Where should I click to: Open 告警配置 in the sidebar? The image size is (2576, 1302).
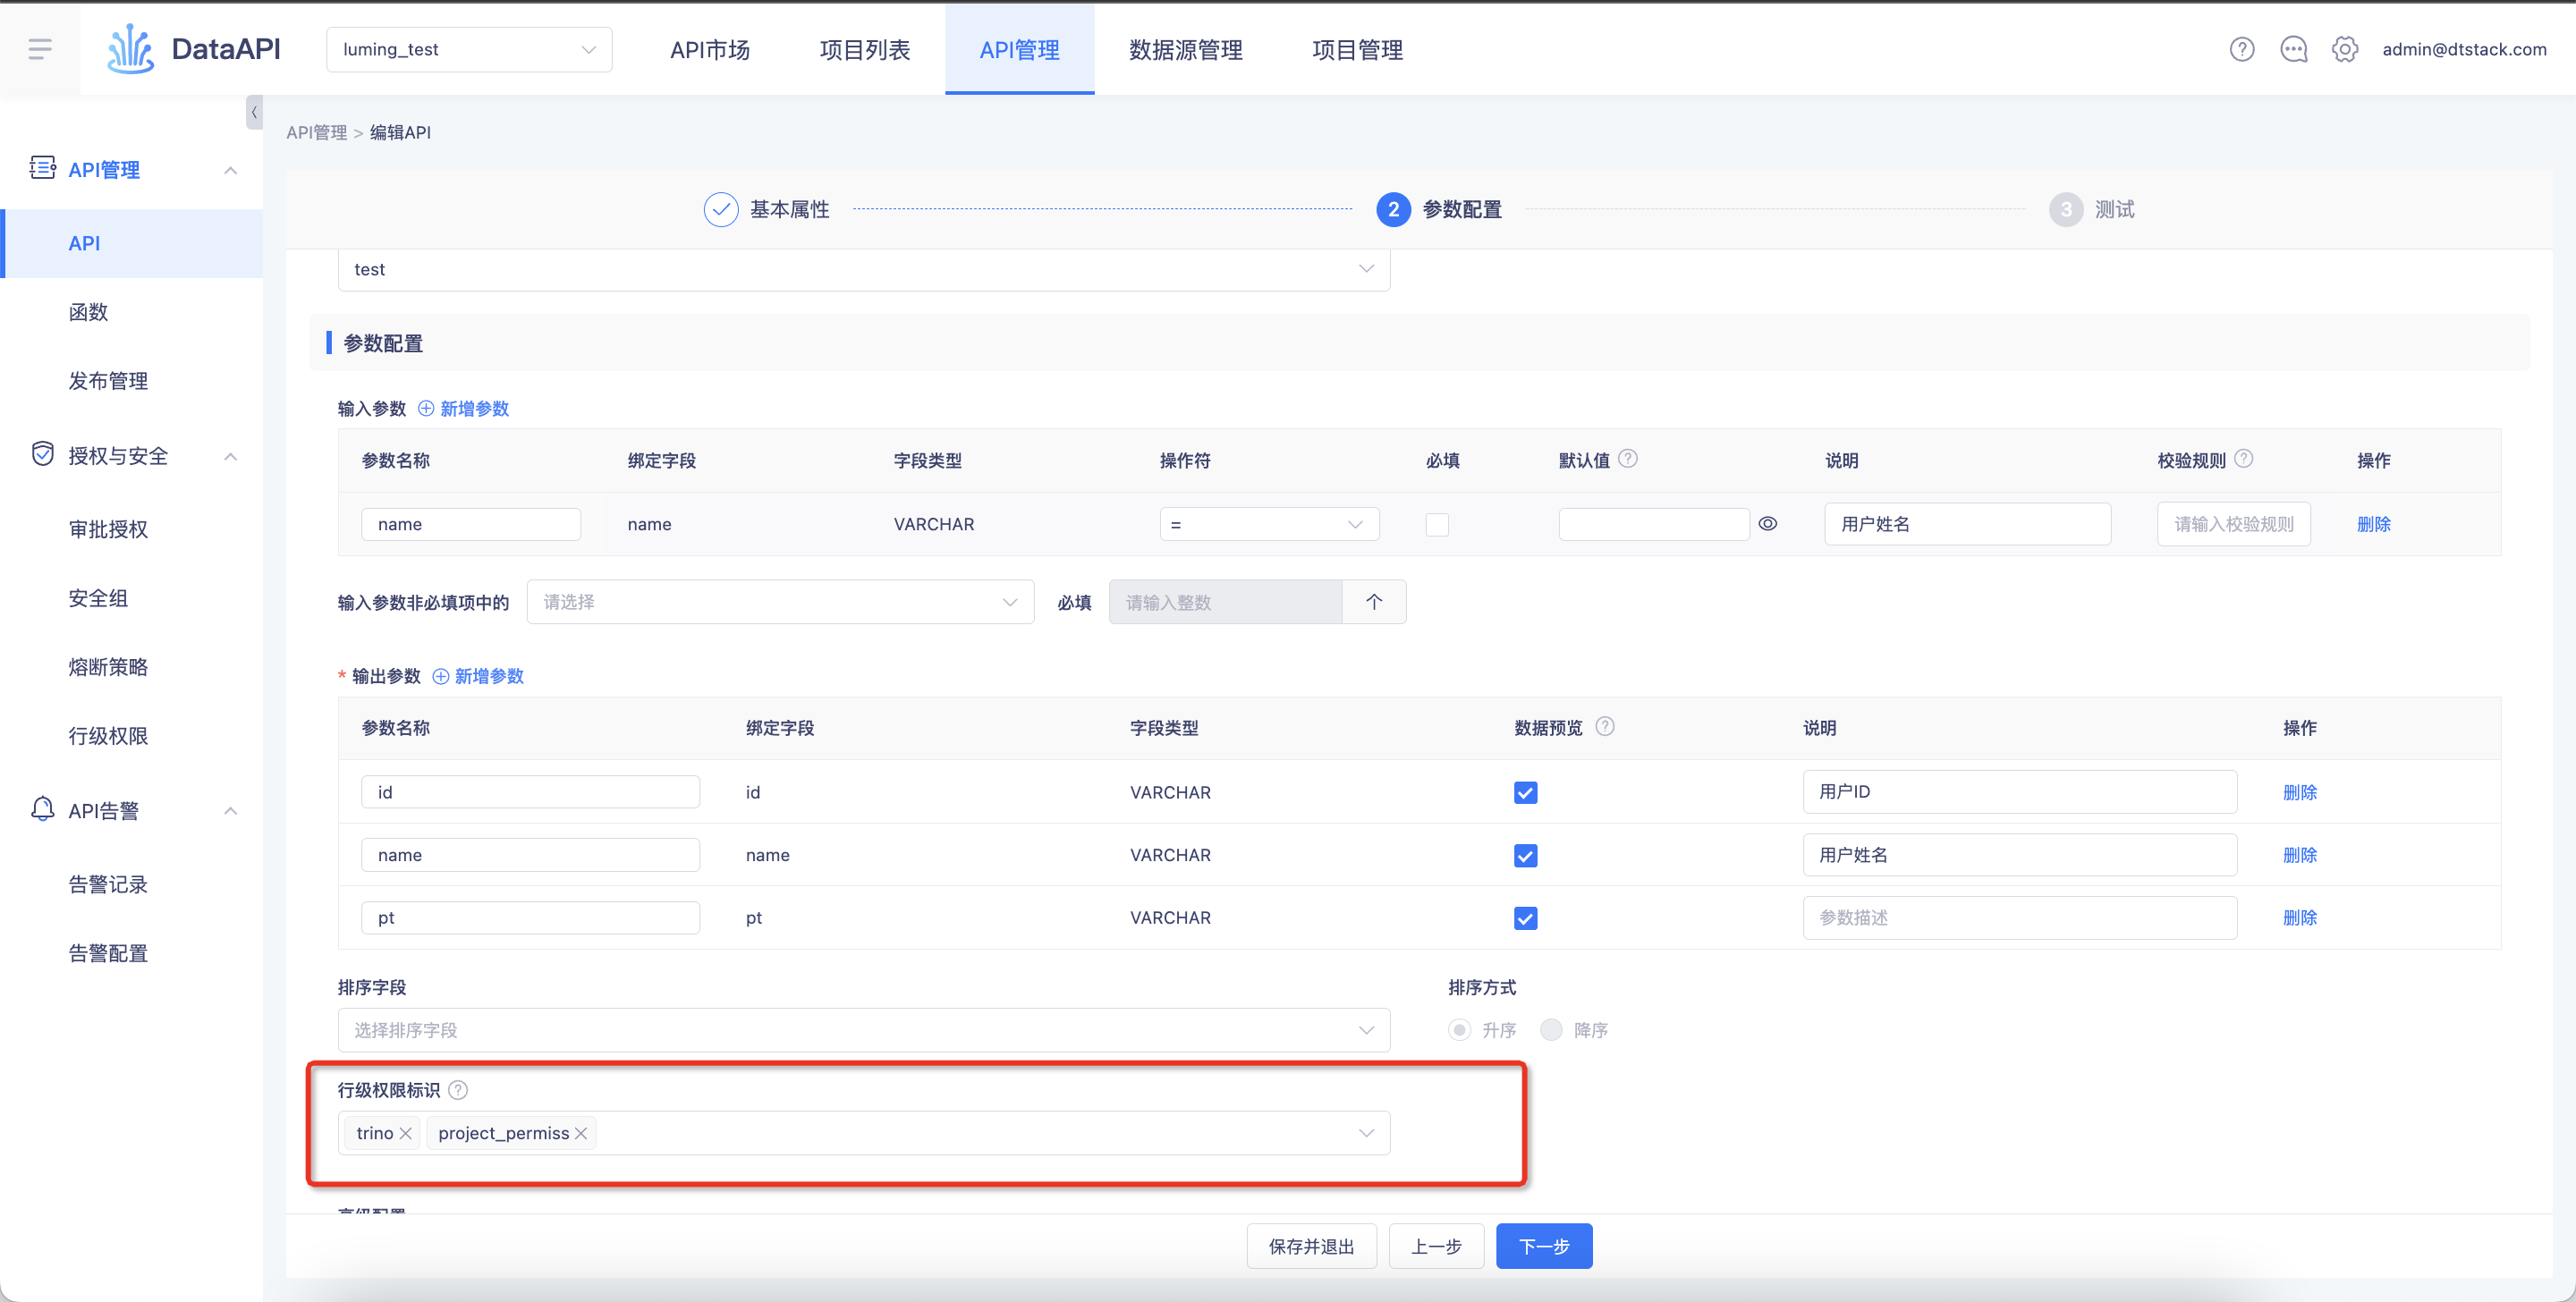[108, 953]
